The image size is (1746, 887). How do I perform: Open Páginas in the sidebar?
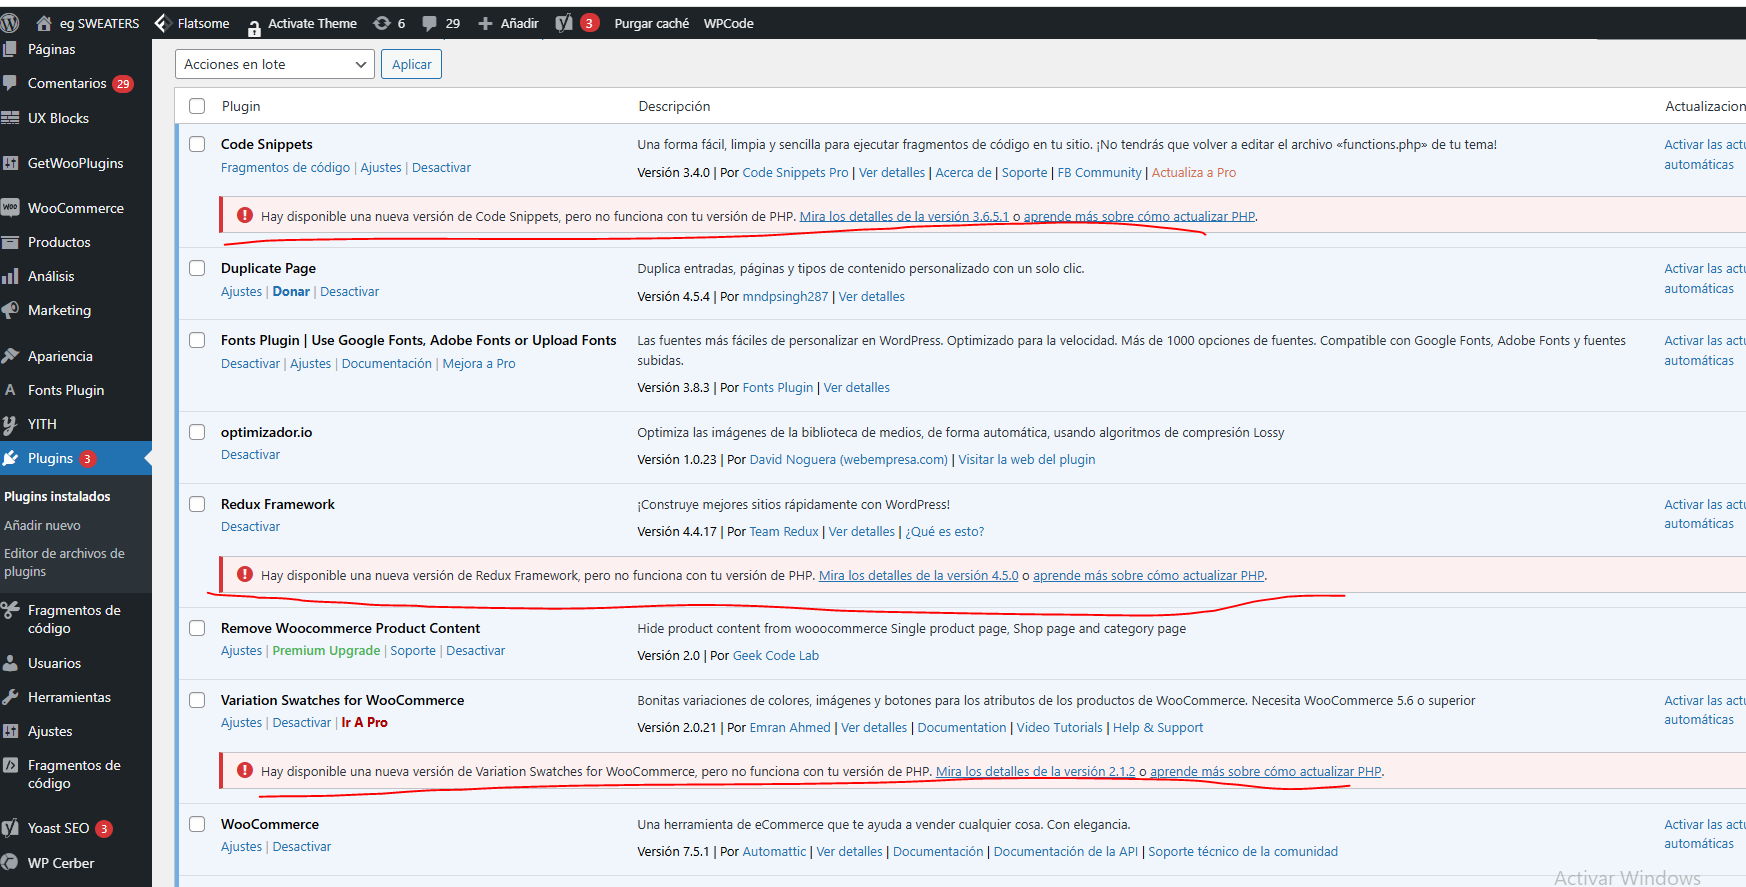point(51,49)
